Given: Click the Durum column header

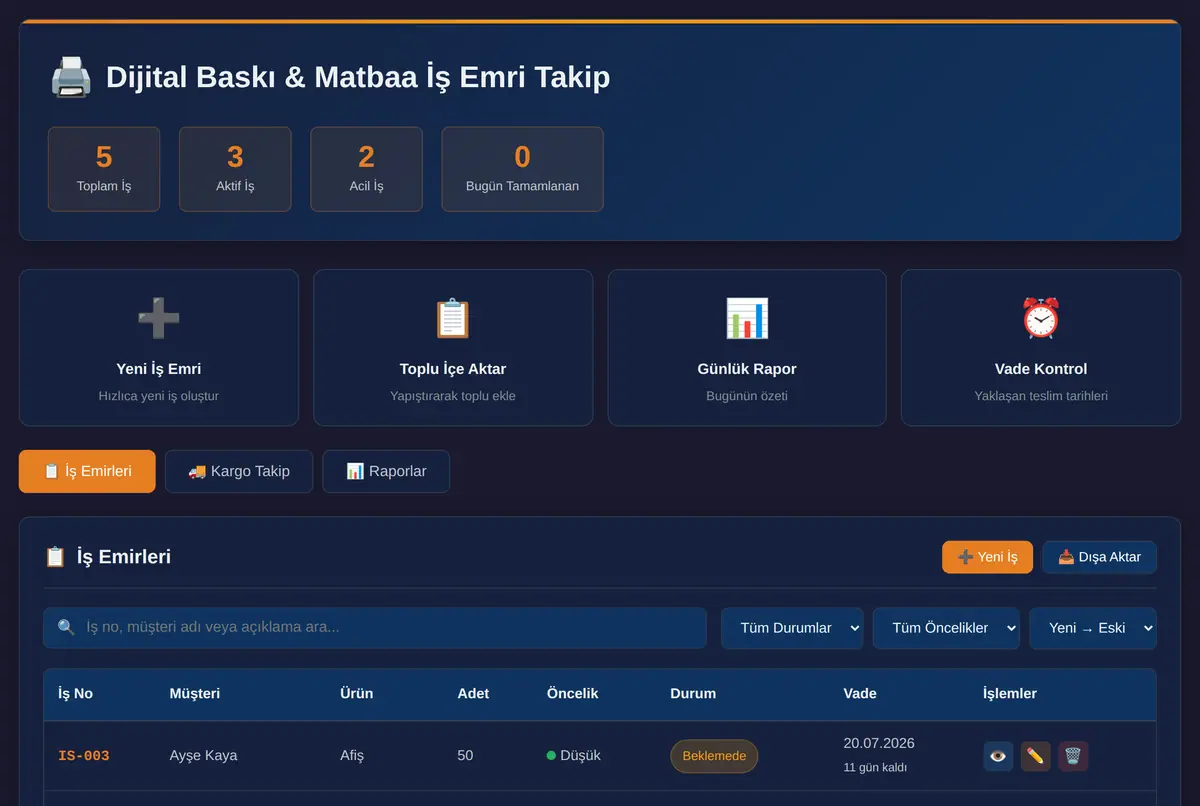Looking at the screenshot, I should pos(693,693).
